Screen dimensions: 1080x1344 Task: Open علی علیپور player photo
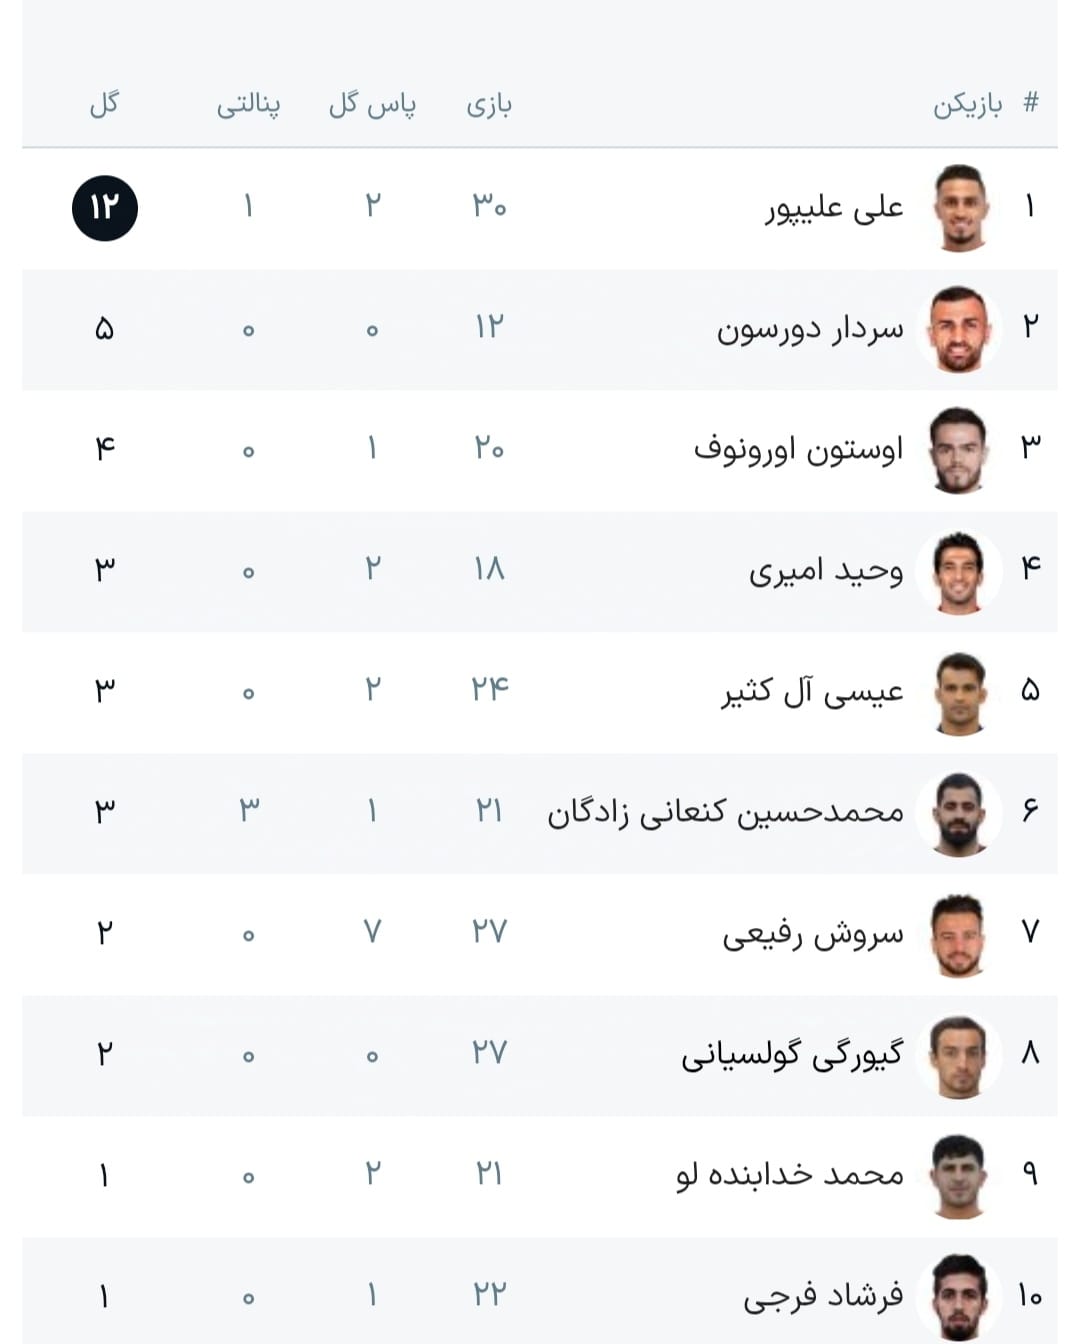click(x=960, y=208)
